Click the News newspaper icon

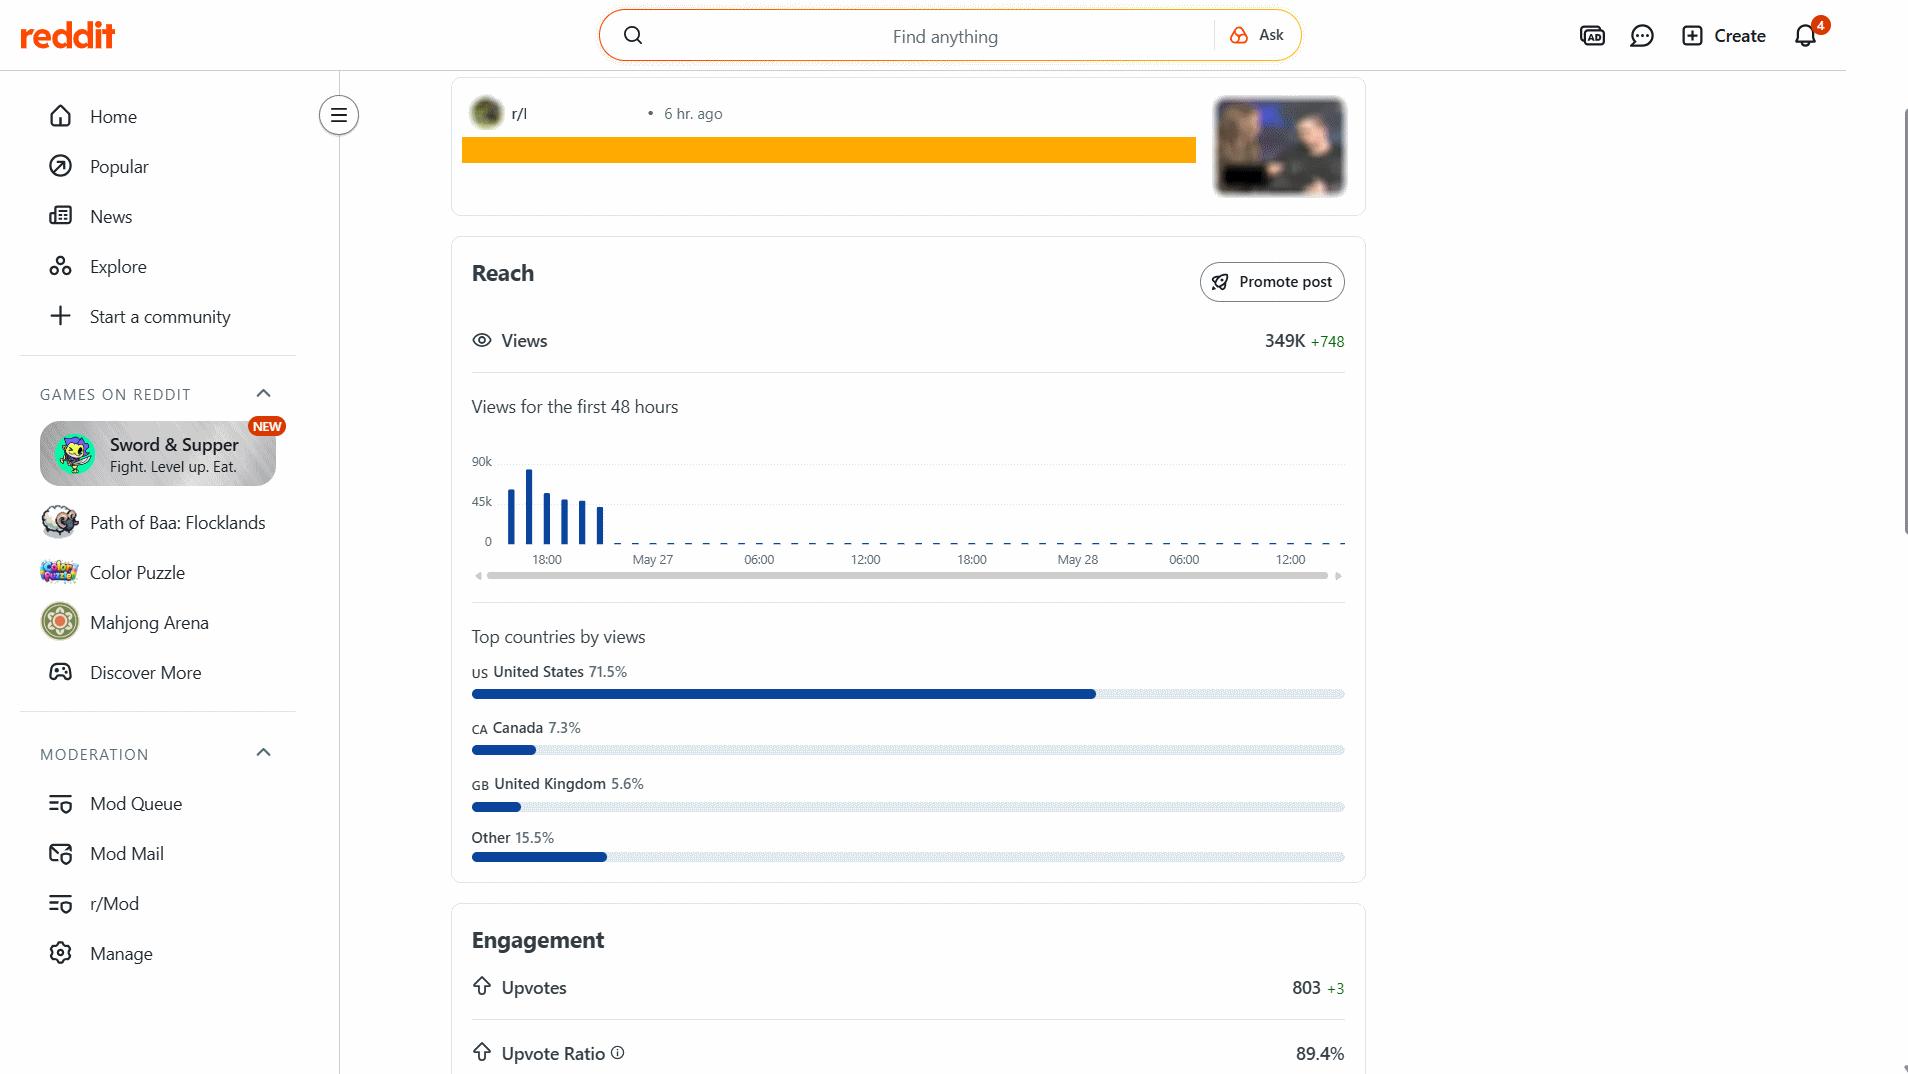(x=61, y=216)
